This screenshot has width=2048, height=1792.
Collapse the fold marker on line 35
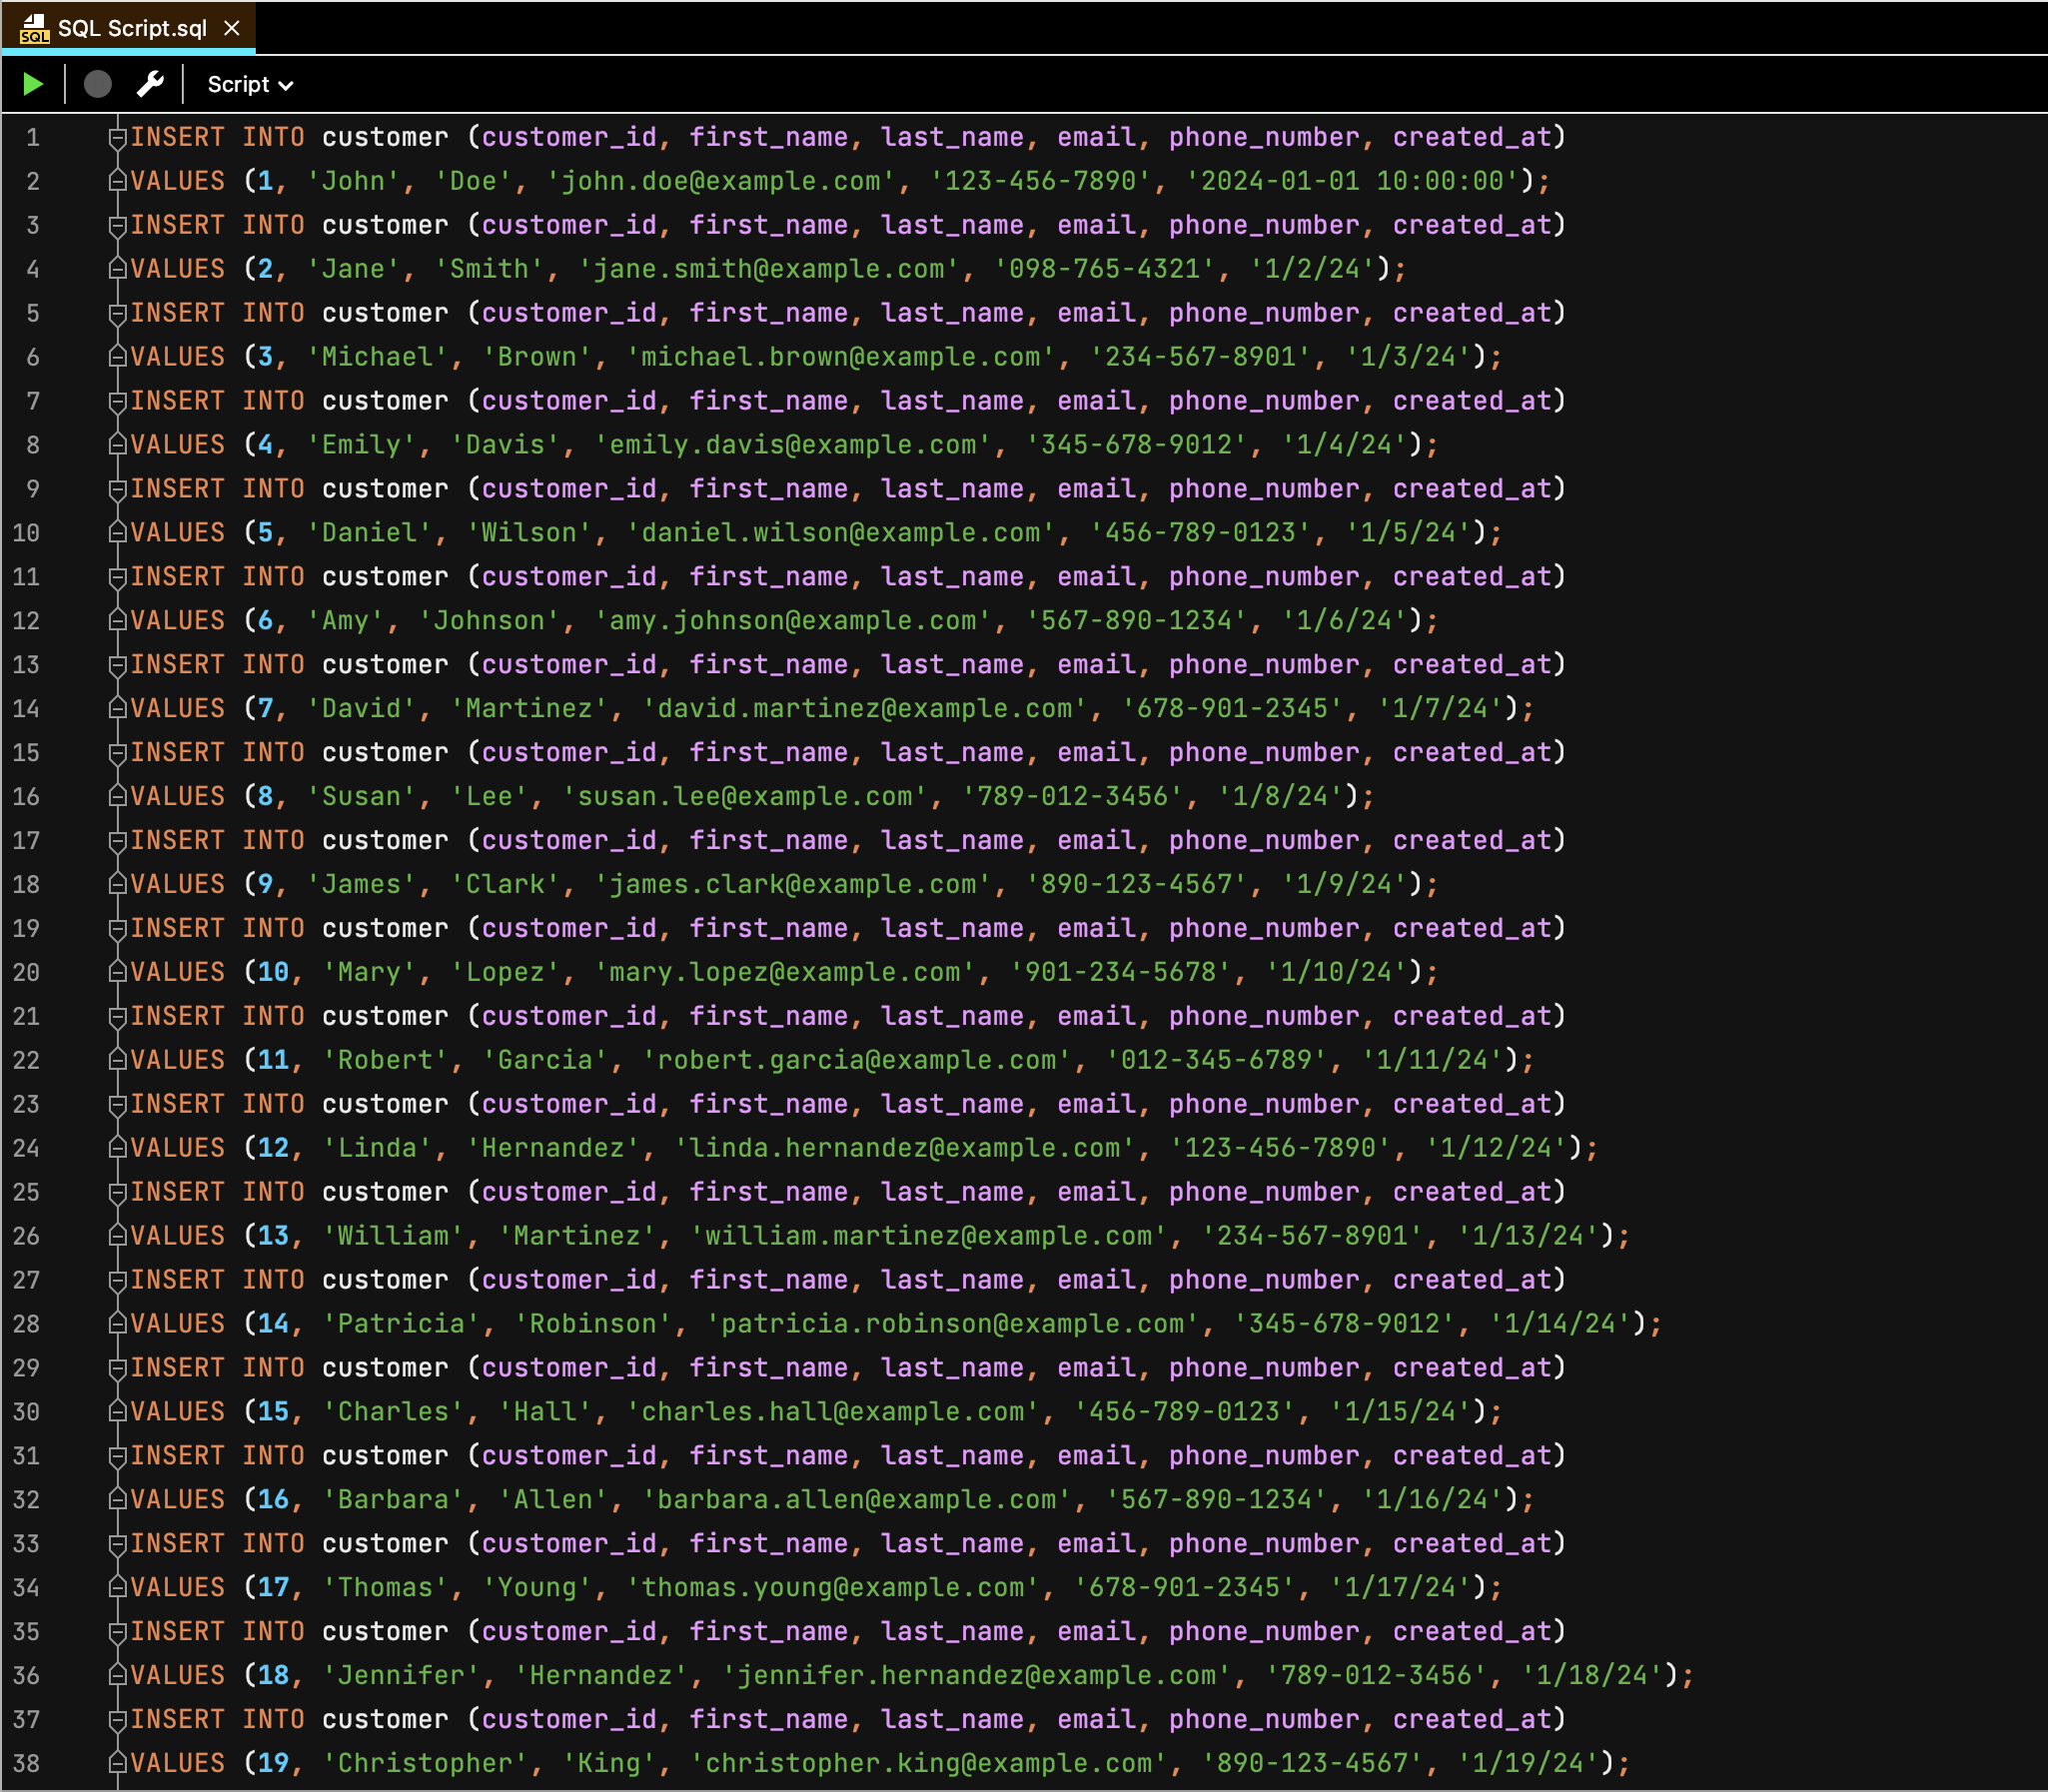(117, 1633)
